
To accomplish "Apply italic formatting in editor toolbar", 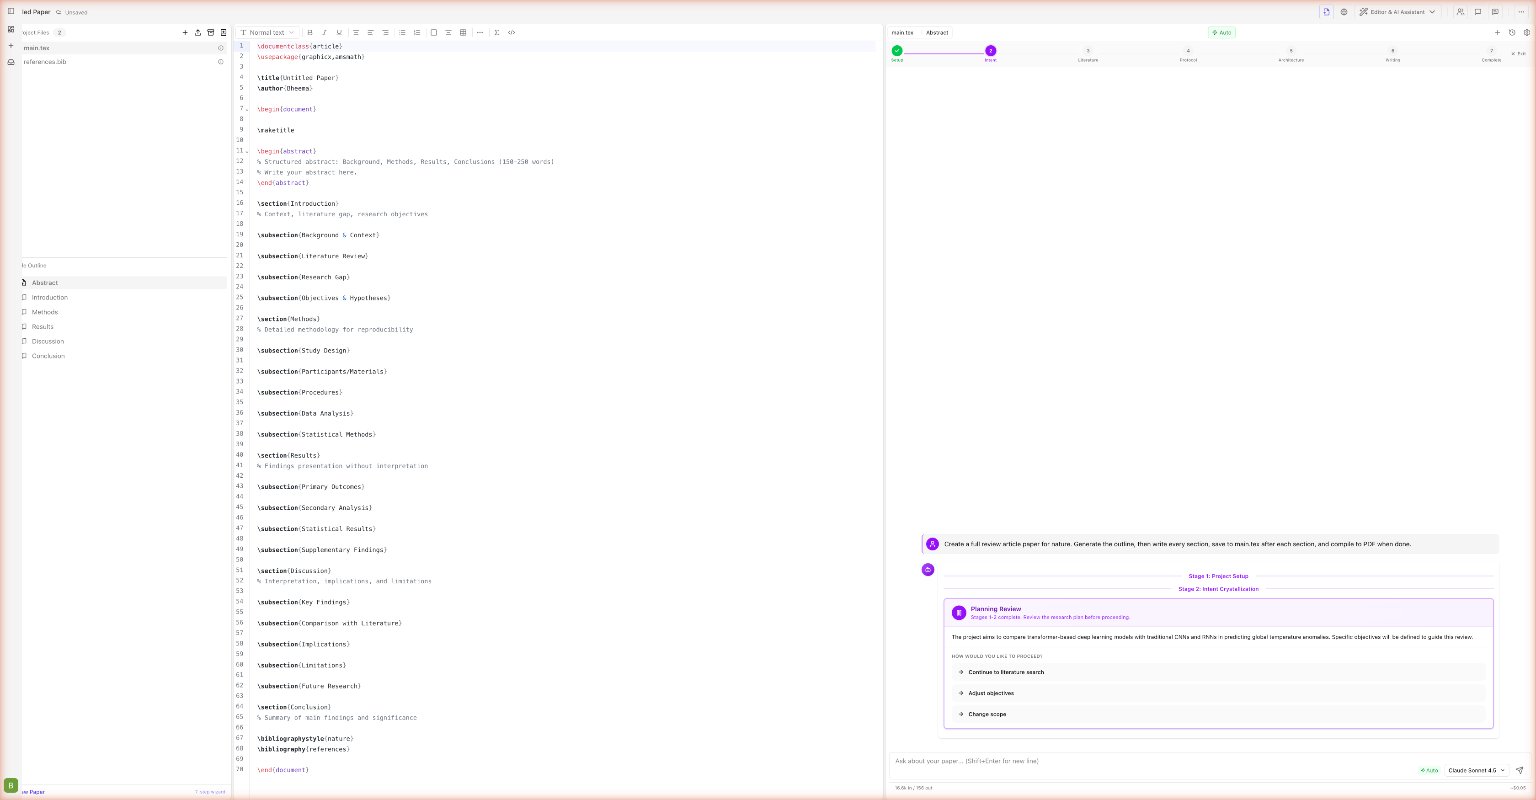I will click(324, 32).
